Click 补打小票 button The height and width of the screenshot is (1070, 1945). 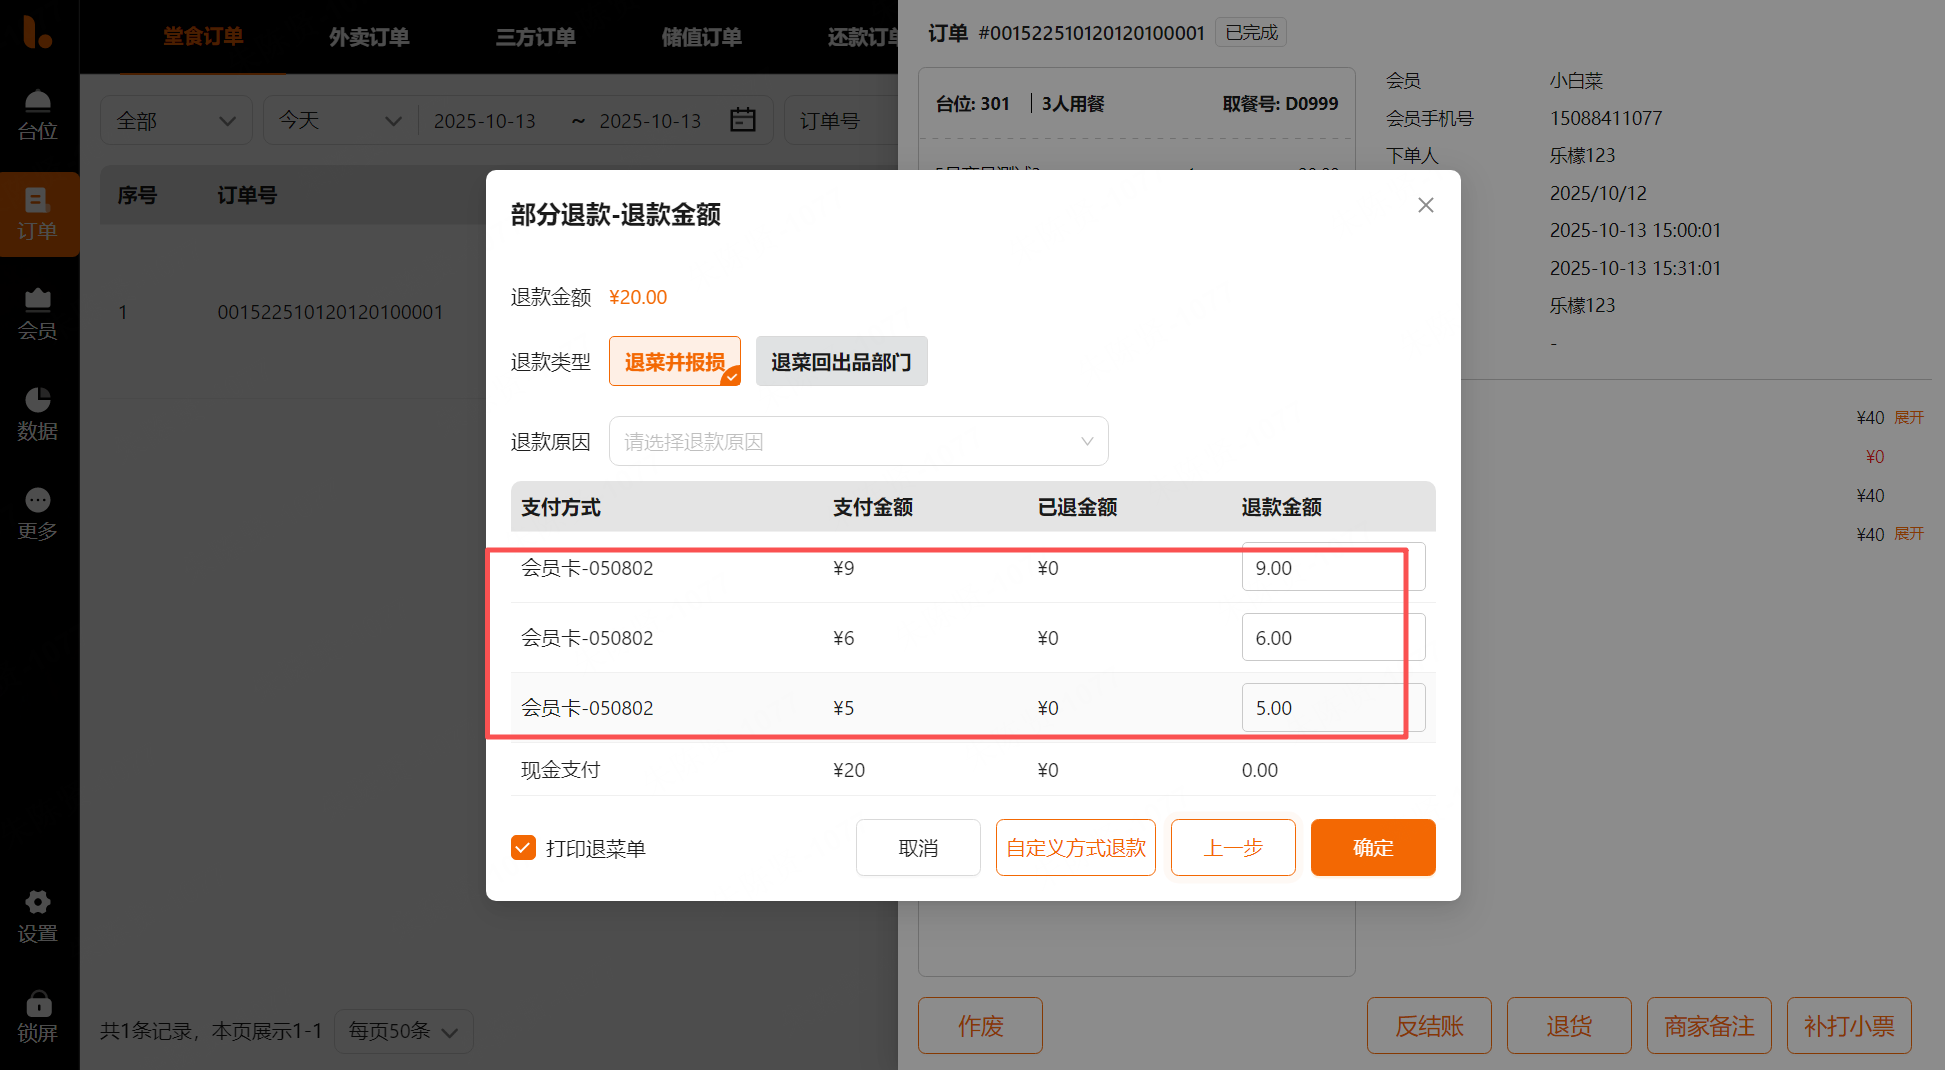coord(1849,1025)
